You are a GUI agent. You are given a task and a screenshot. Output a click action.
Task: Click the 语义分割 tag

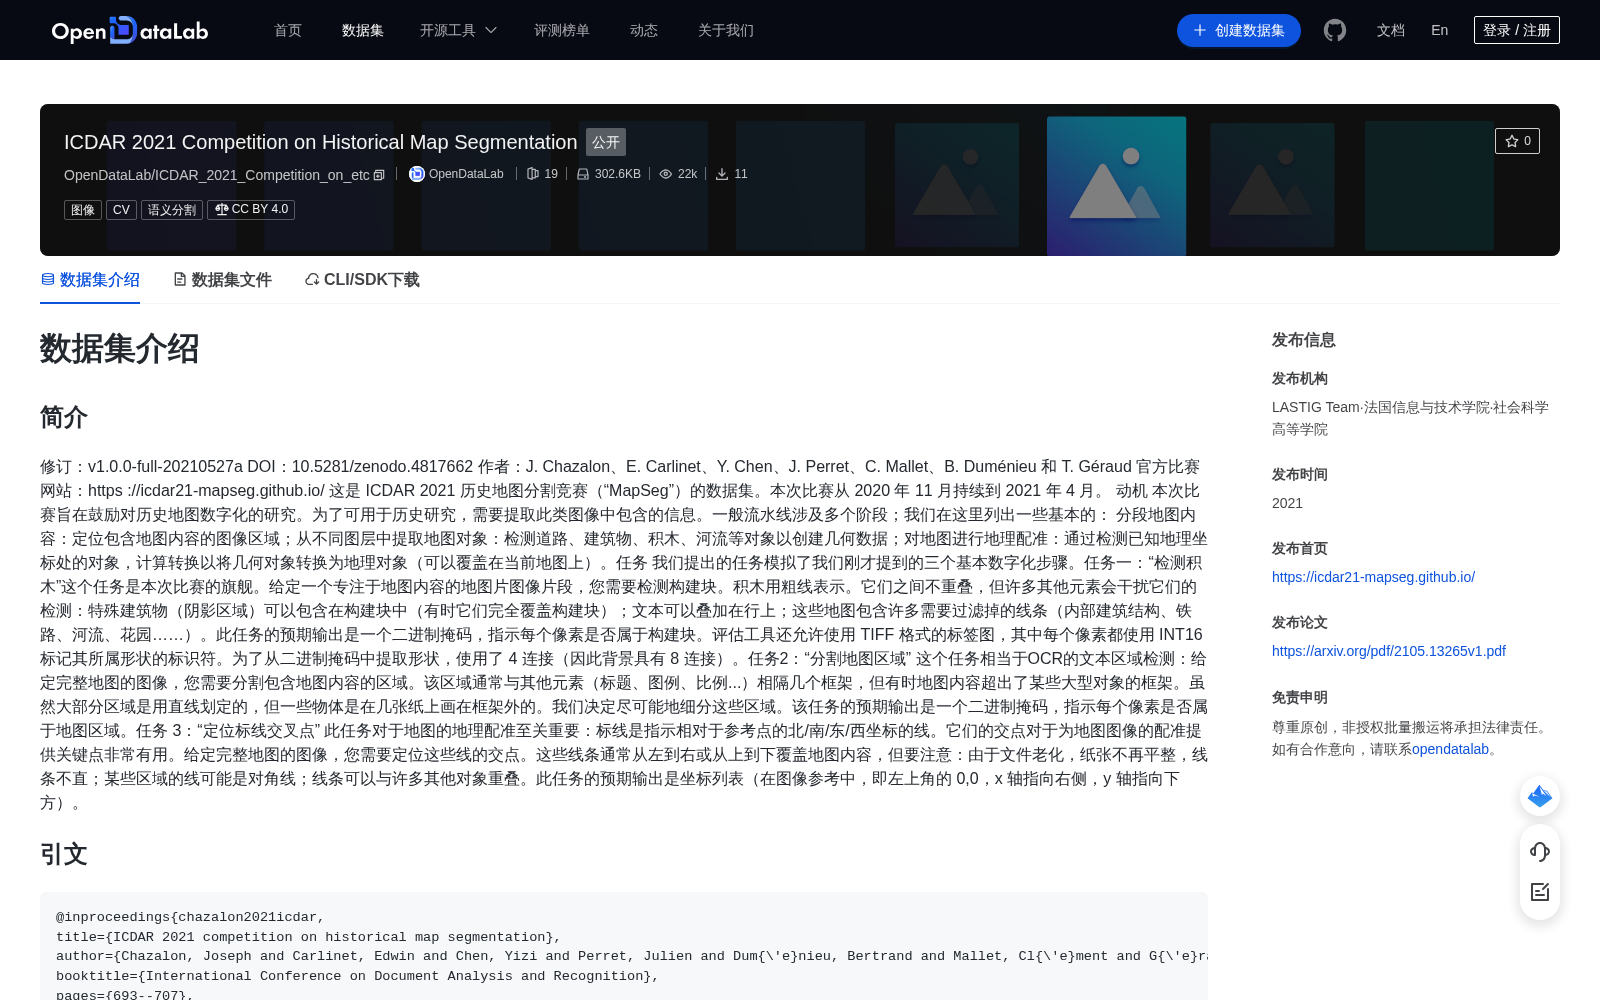pos(172,210)
